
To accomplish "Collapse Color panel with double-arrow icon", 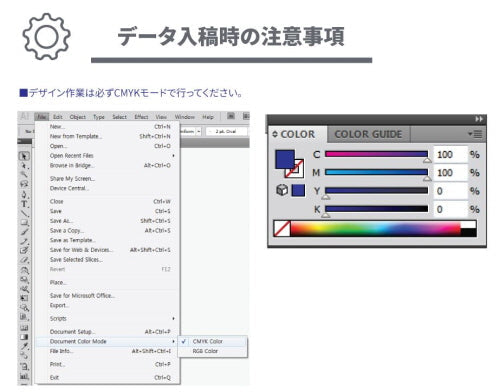I will [x=479, y=119].
